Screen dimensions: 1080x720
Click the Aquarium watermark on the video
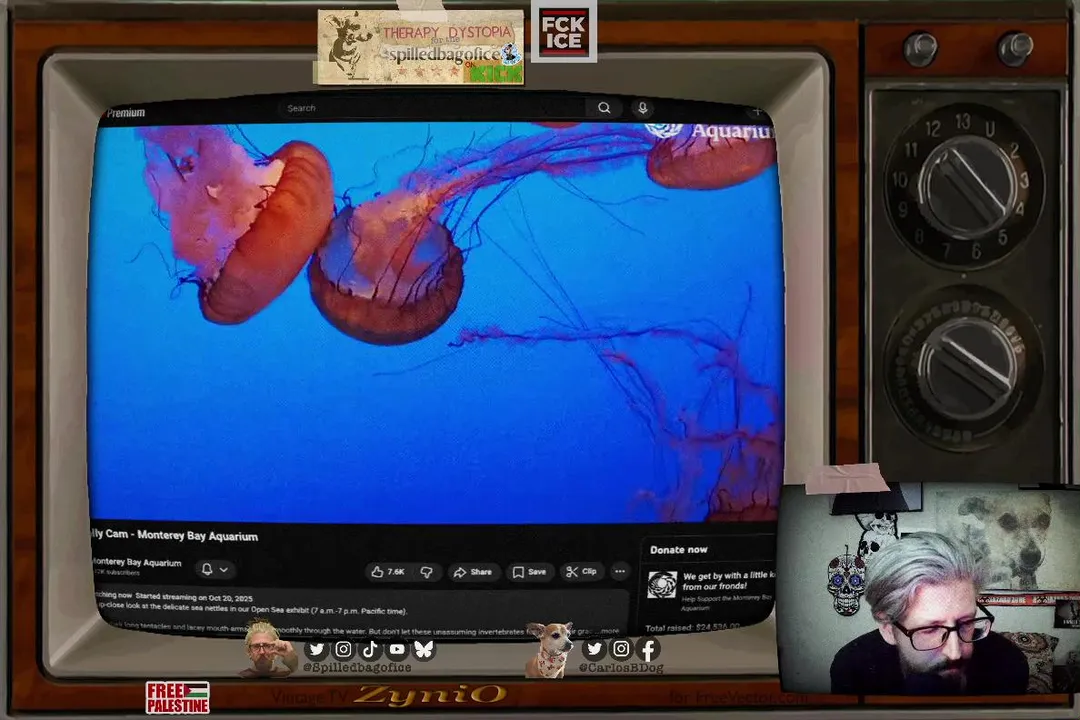tap(711, 131)
